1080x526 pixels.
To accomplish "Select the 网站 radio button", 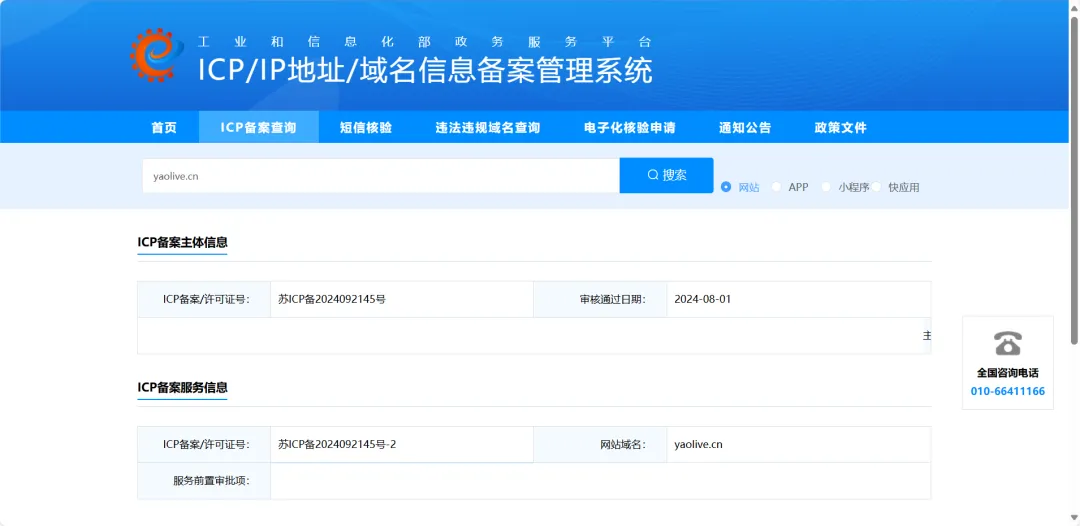I will (x=726, y=187).
